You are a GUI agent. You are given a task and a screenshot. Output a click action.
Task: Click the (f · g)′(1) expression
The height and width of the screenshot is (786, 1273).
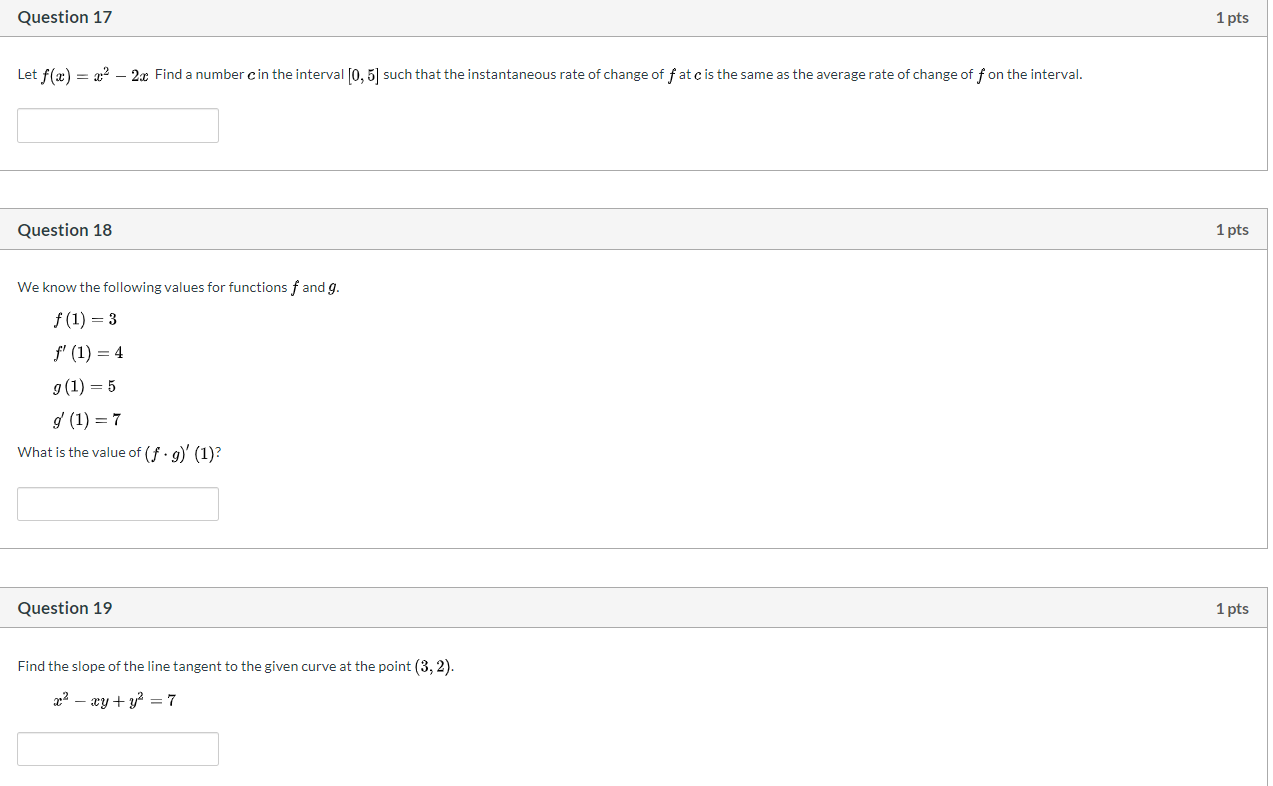pos(180,453)
